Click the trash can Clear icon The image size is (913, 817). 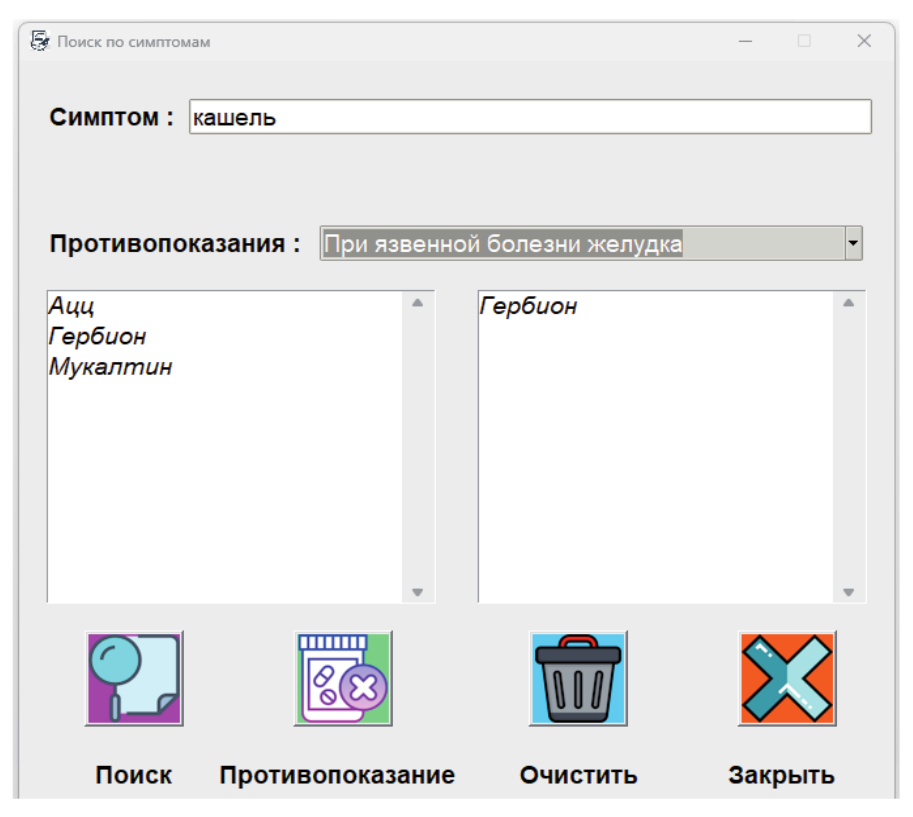point(578,678)
